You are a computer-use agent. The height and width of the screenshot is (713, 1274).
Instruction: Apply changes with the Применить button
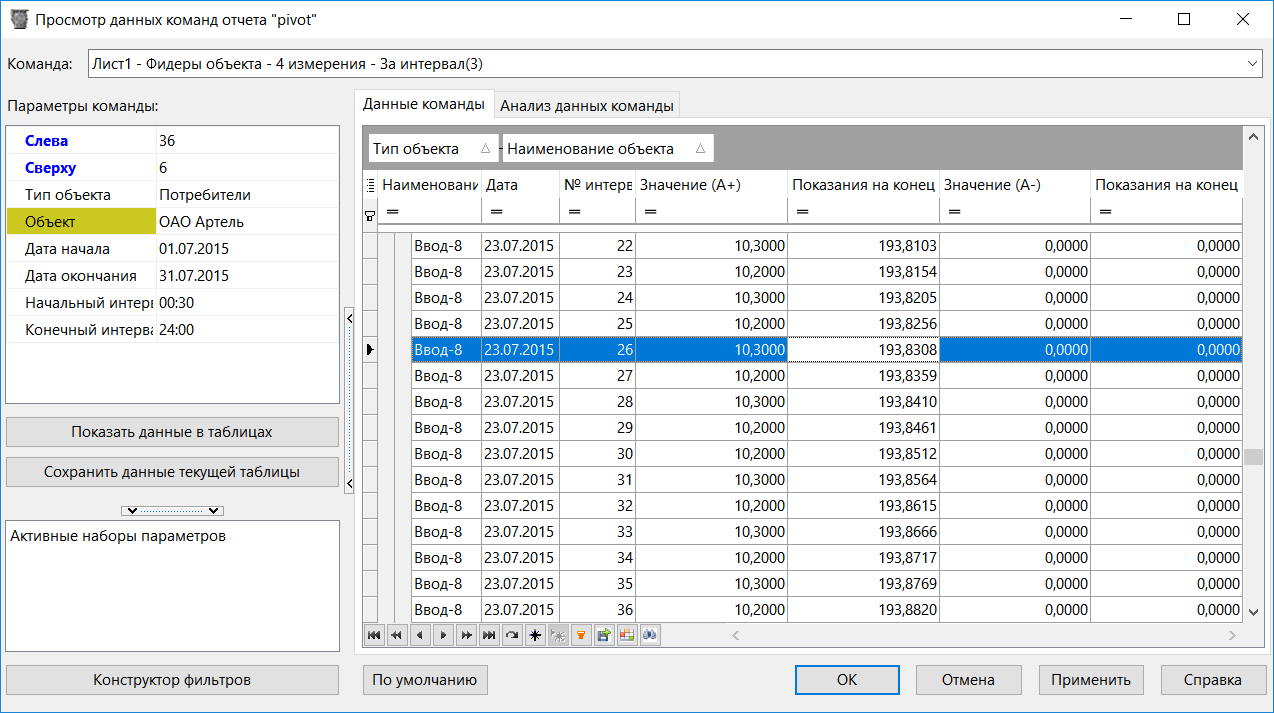(x=1091, y=679)
